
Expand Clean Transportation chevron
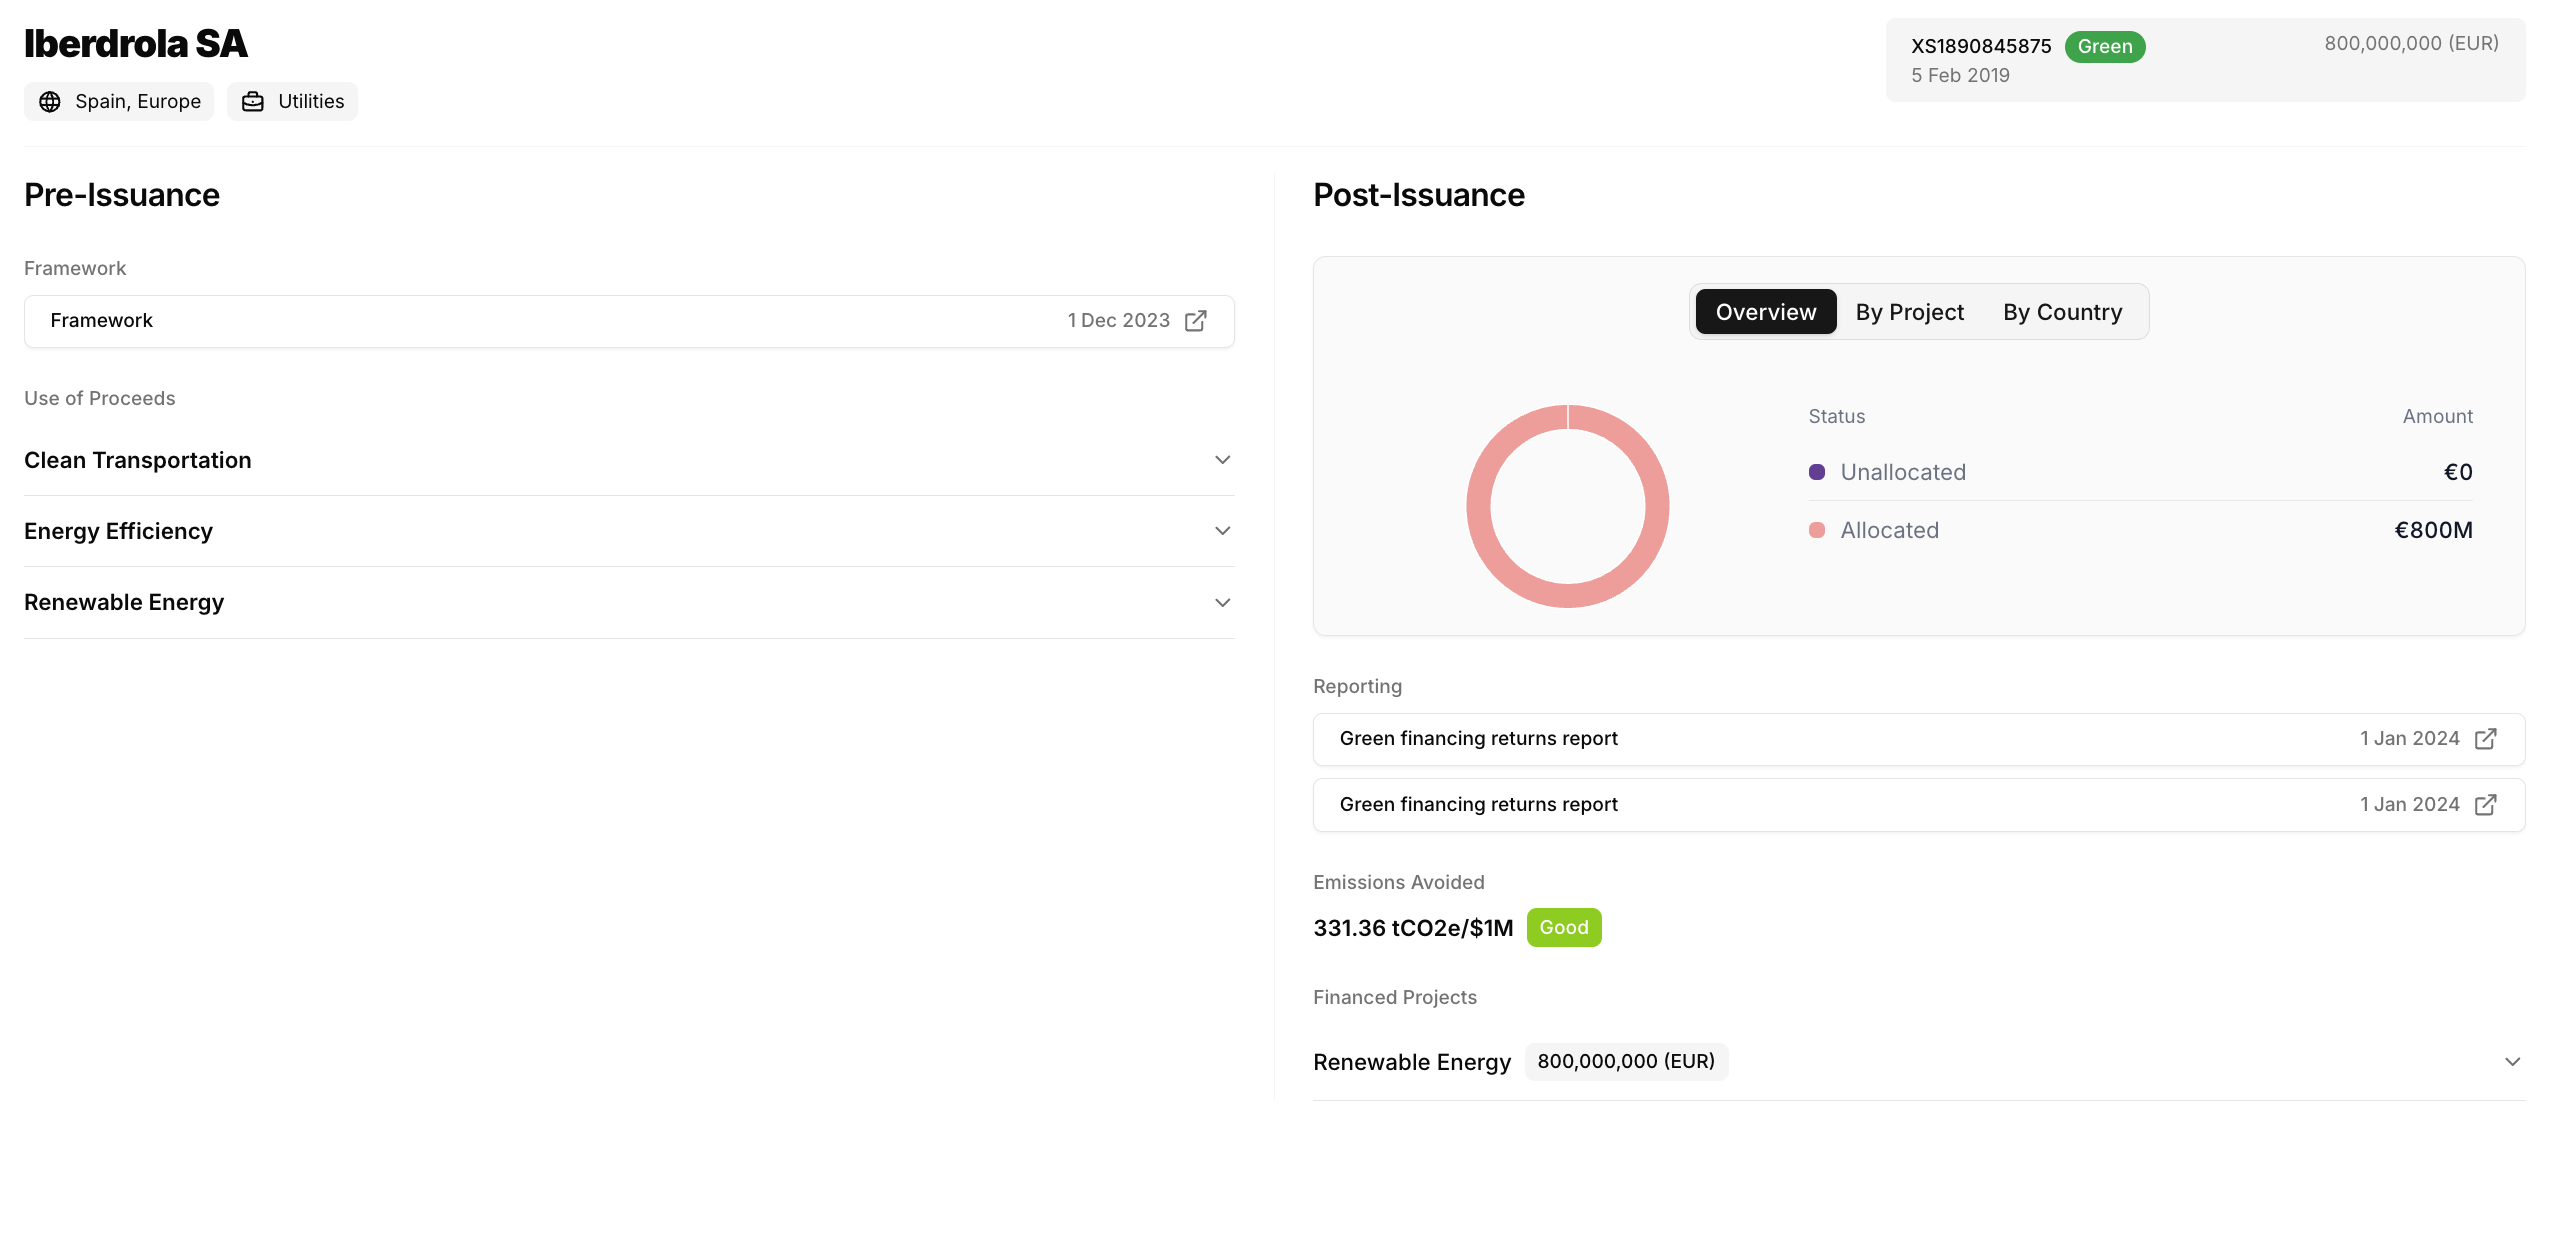click(x=1222, y=460)
